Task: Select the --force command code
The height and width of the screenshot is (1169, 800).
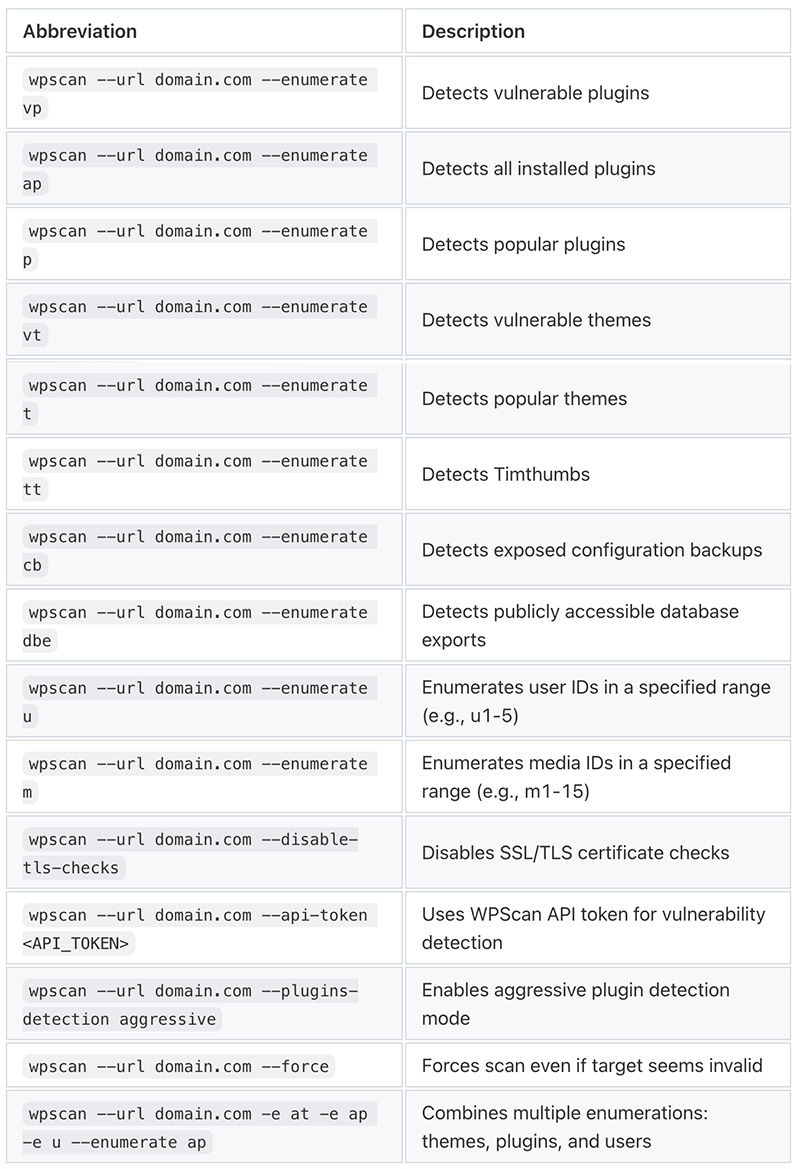Action: click(179, 1067)
